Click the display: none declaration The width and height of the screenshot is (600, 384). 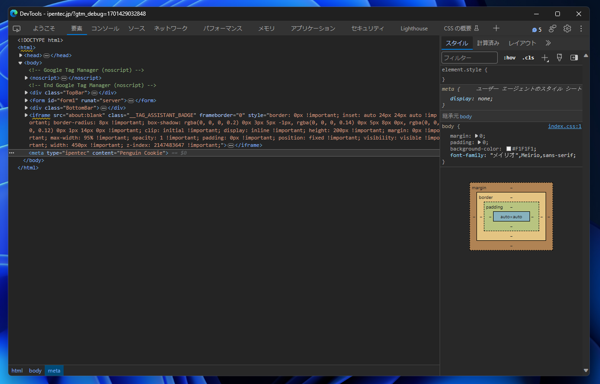[x=471, y=99]
